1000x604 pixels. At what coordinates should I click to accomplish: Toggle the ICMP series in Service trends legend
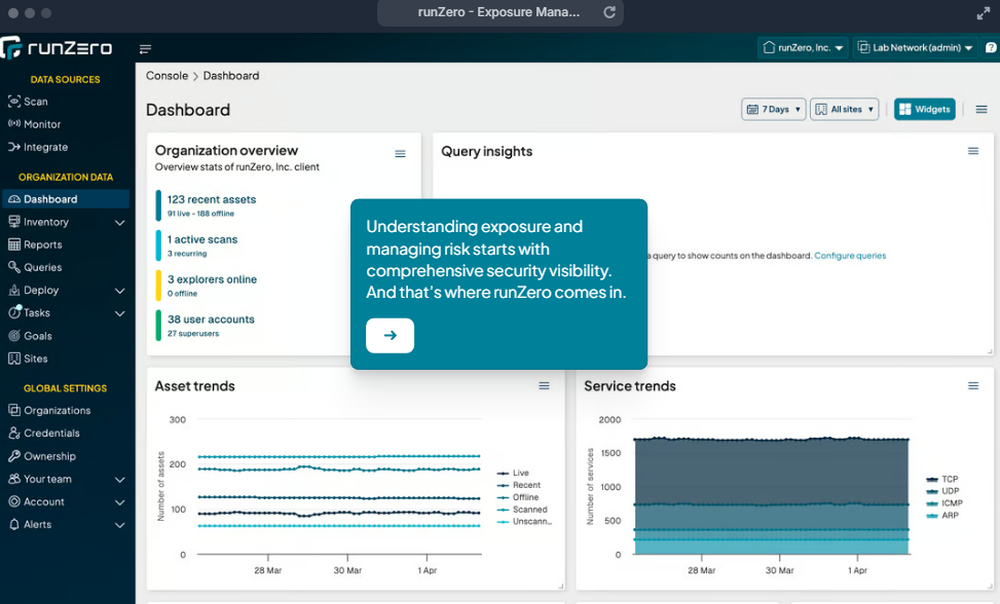(x=945, y=503)
